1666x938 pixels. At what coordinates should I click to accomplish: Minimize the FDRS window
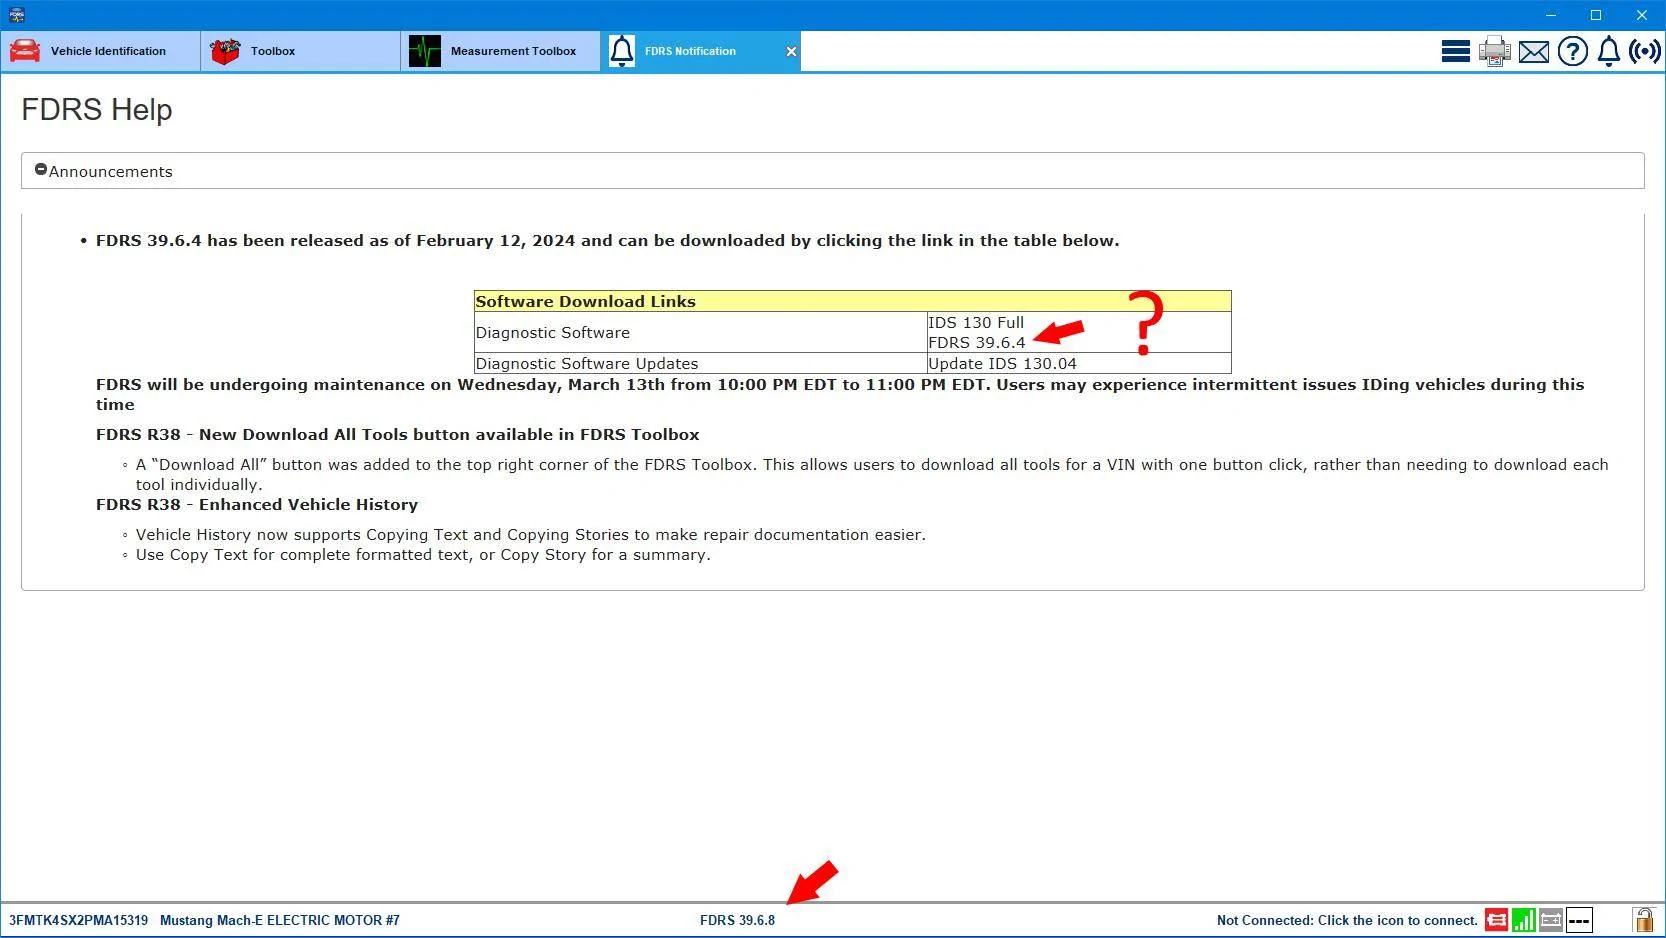1551,15
